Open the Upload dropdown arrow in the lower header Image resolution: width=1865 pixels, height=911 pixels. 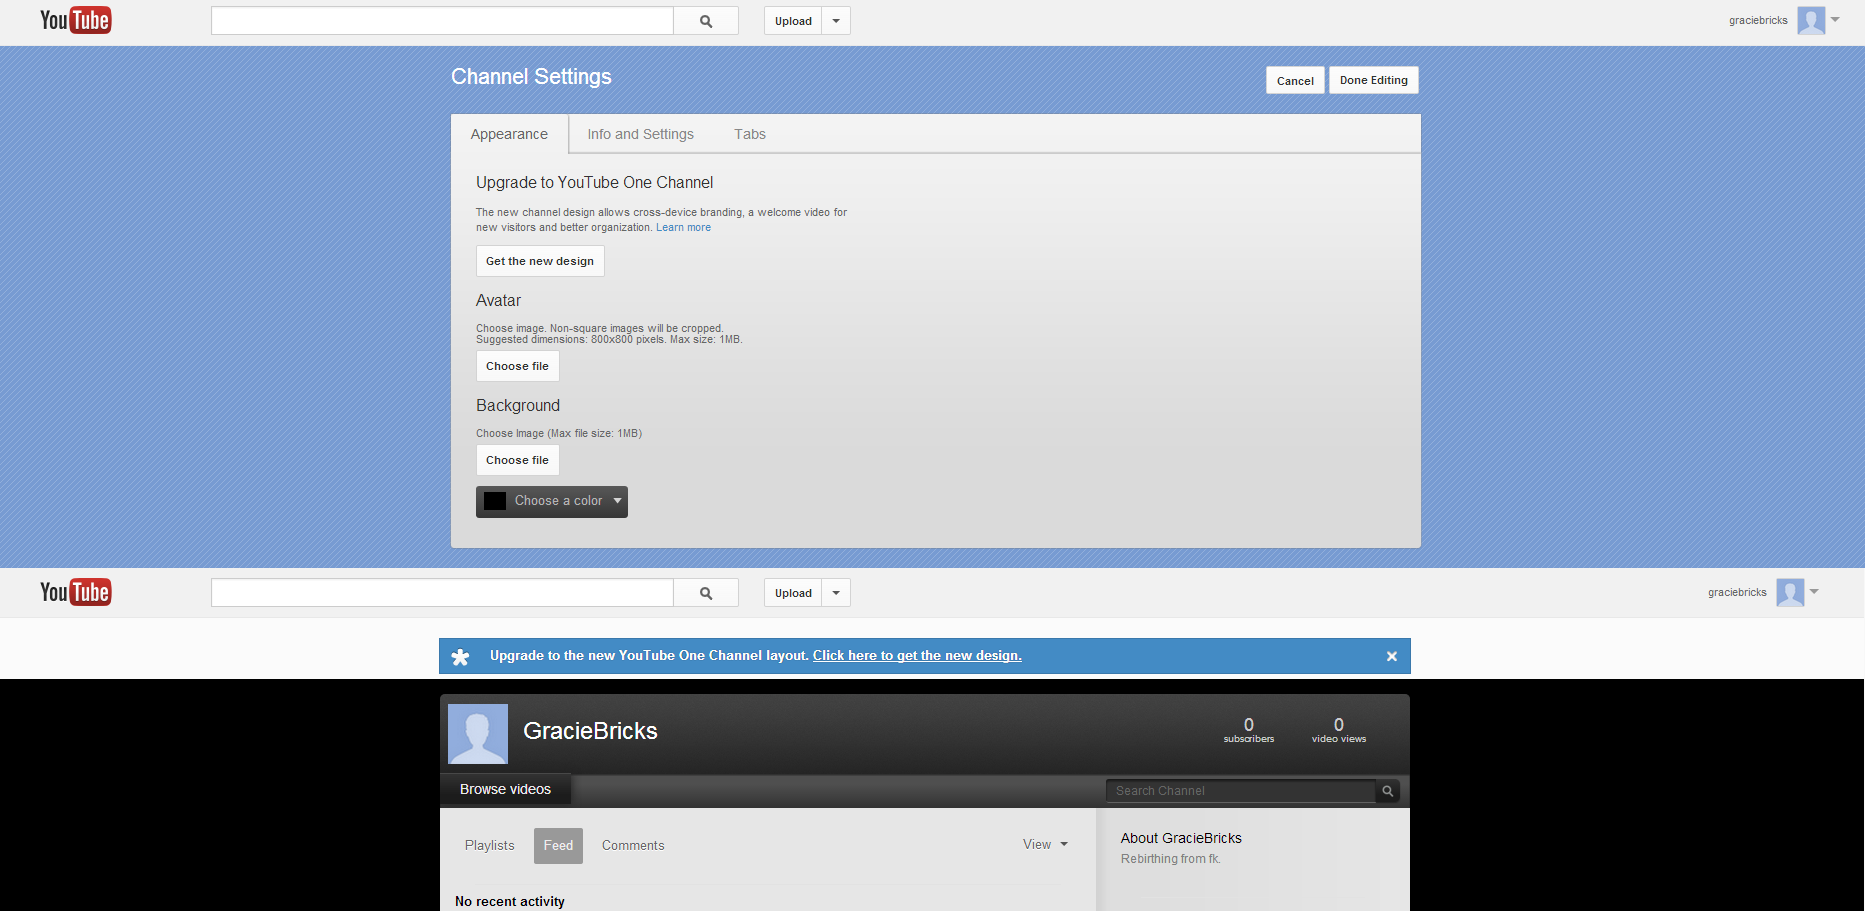pyautogui.click(x=836, y=593)
